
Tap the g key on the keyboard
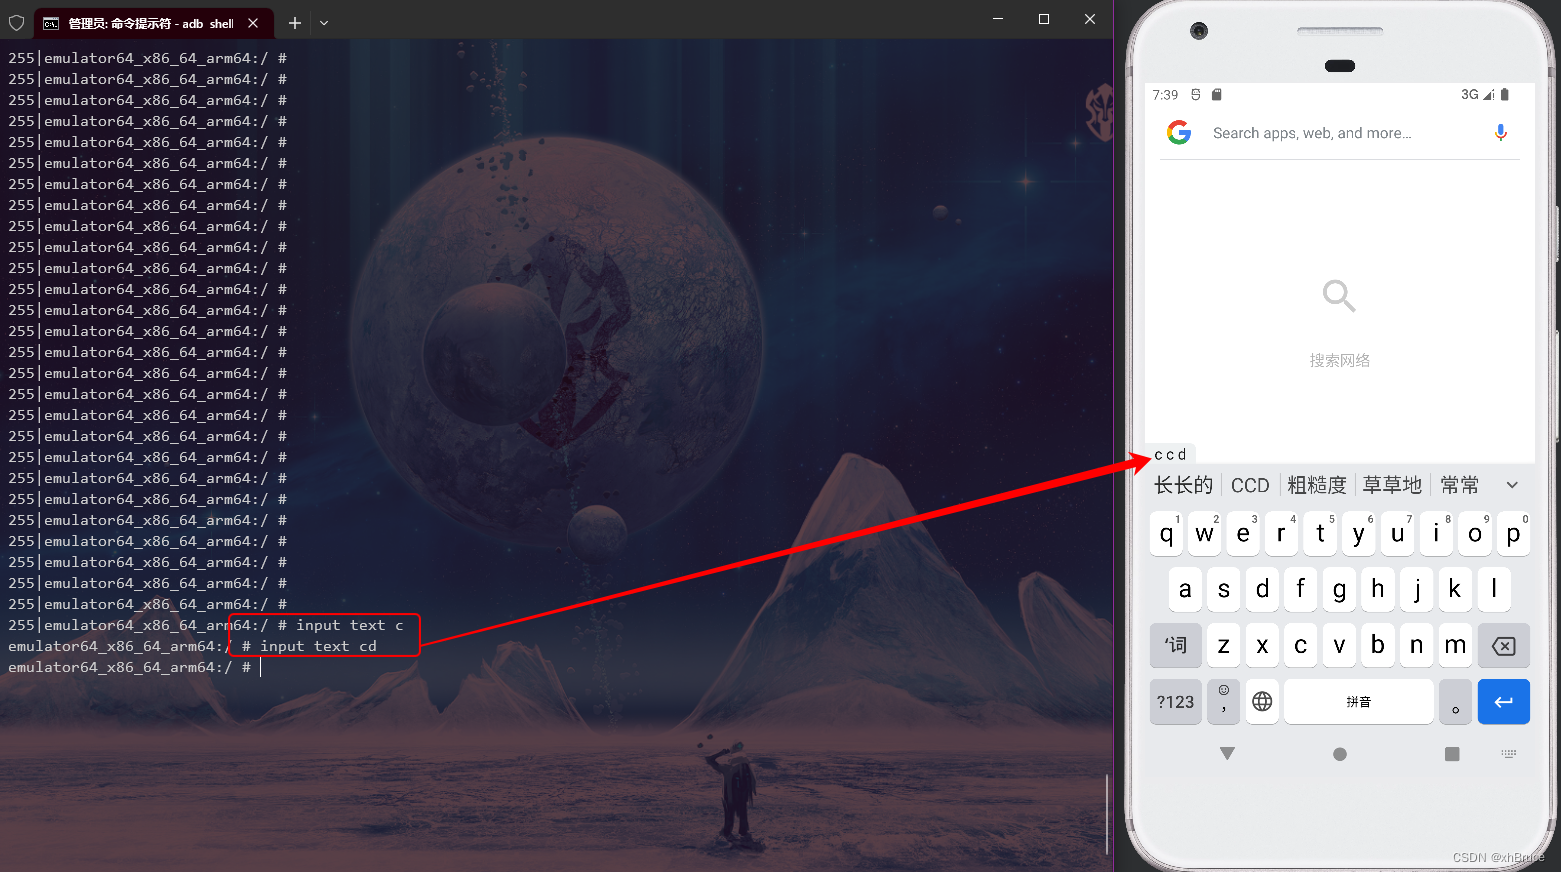pyautogui.click(x=1339, y=589)
